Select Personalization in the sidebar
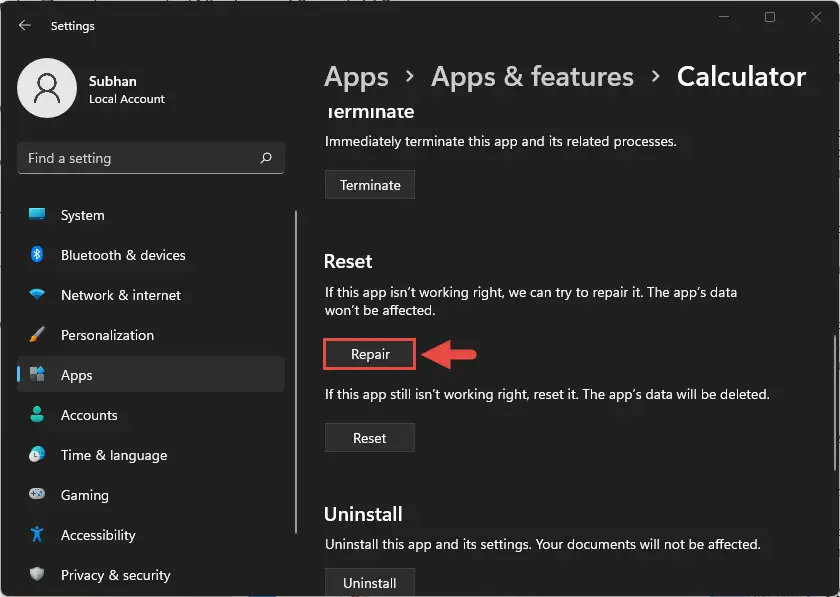 pos(151,335)
